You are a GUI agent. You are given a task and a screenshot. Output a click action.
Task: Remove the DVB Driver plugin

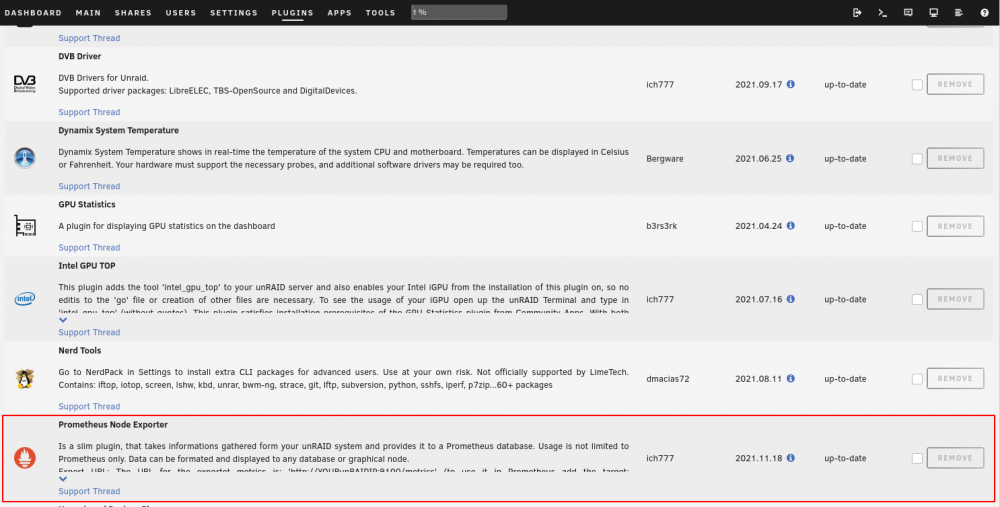pos(955,84)
